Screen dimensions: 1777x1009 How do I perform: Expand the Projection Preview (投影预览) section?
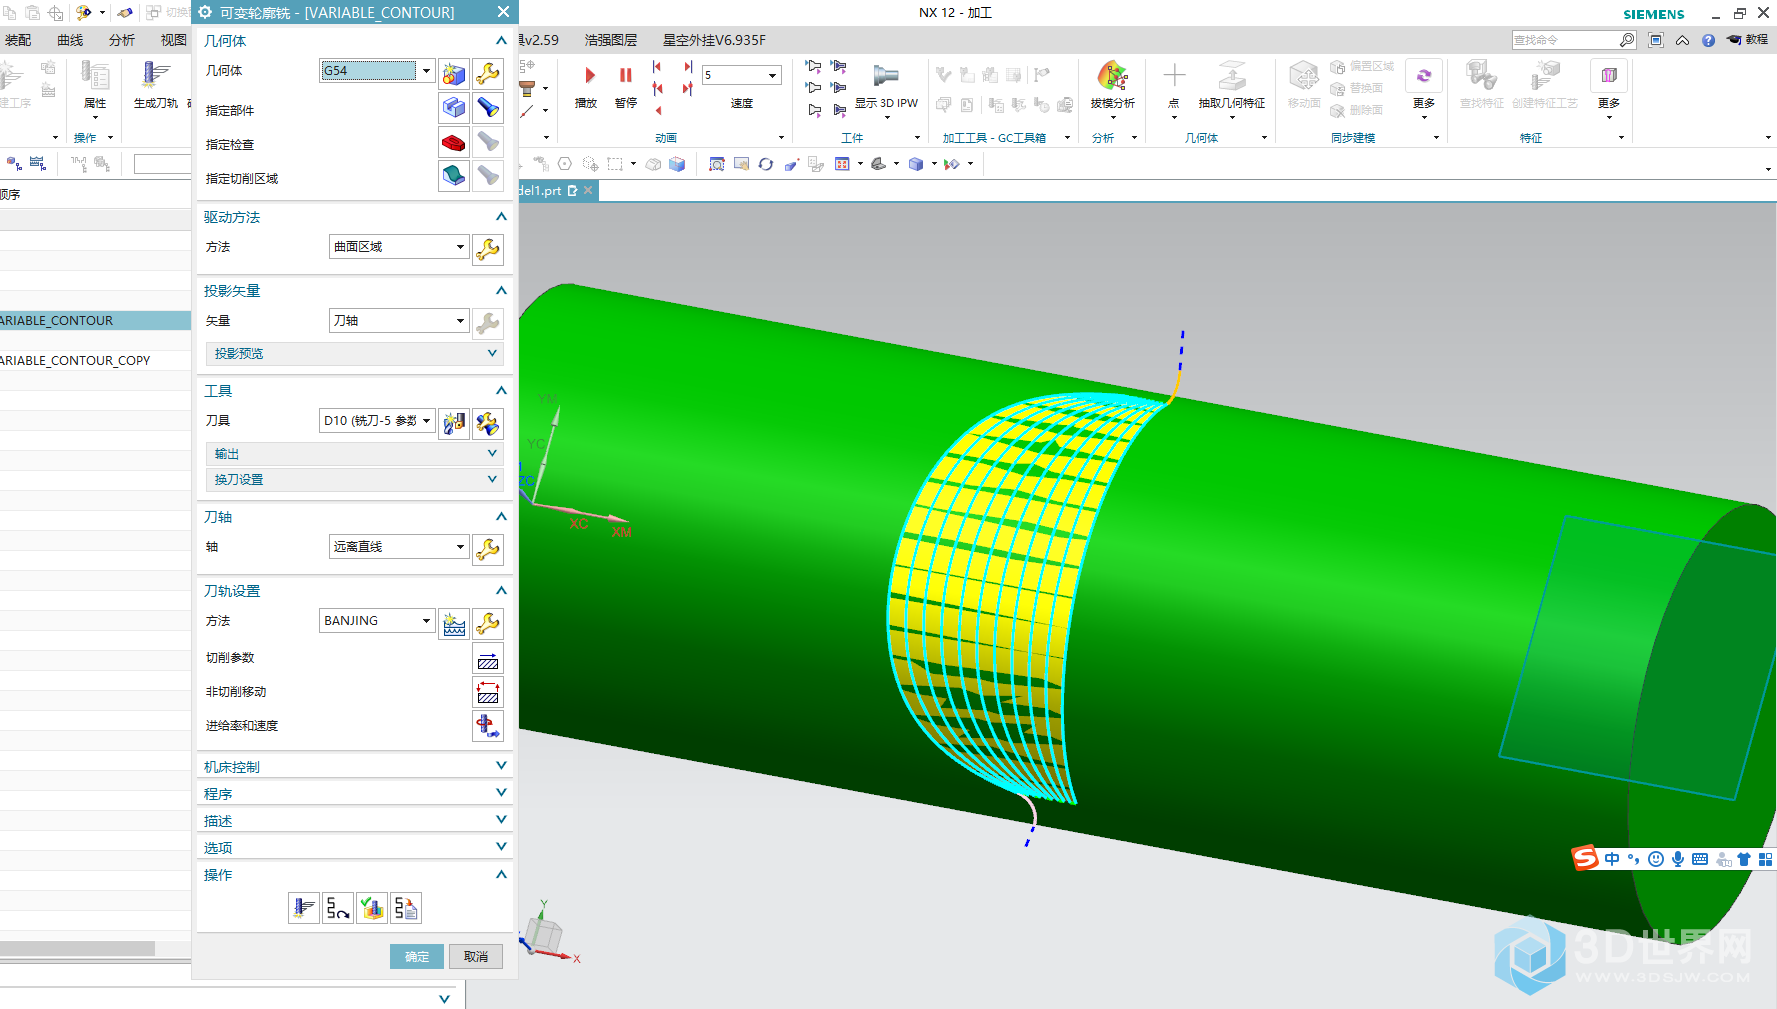click(x=354, y=354)
